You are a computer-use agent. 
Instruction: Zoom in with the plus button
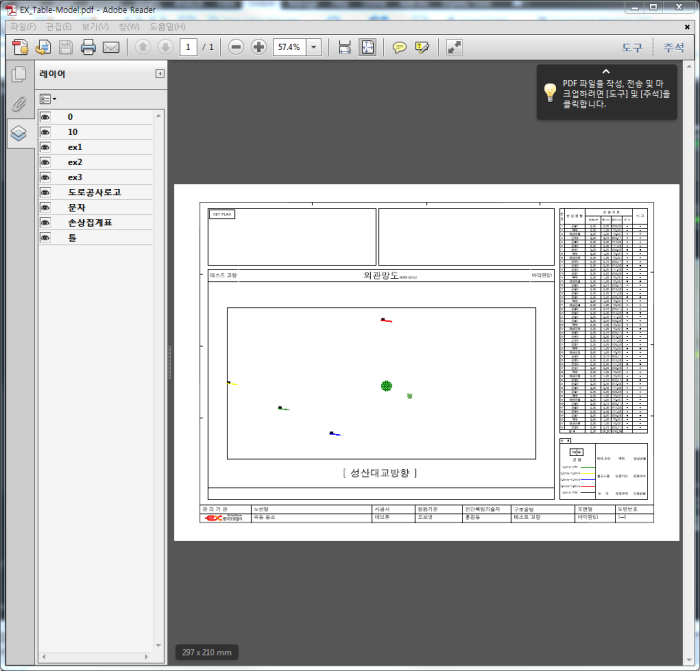coord(259,47)
